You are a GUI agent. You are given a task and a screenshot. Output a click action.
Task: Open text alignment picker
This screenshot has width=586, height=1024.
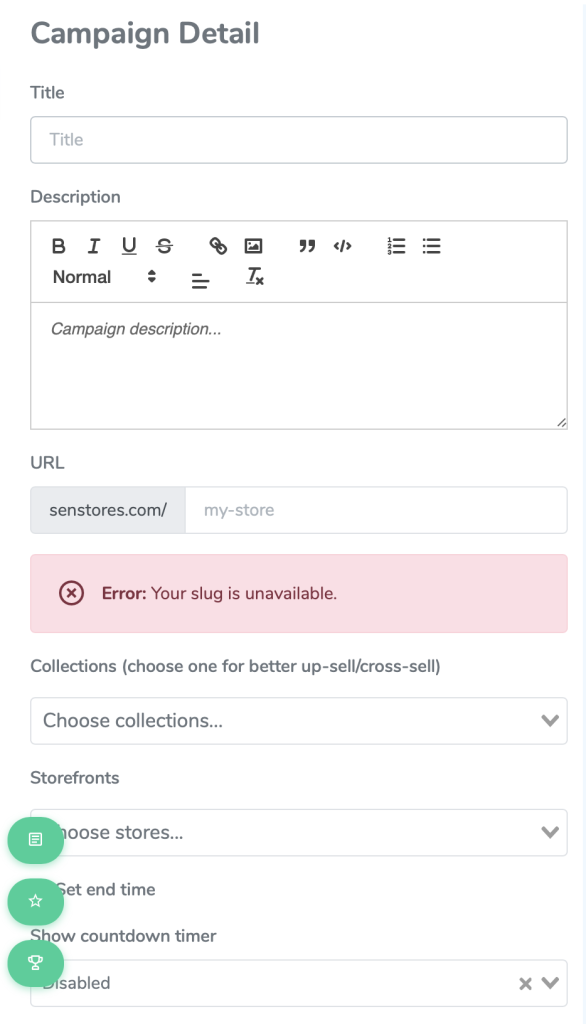pos(201,281)
